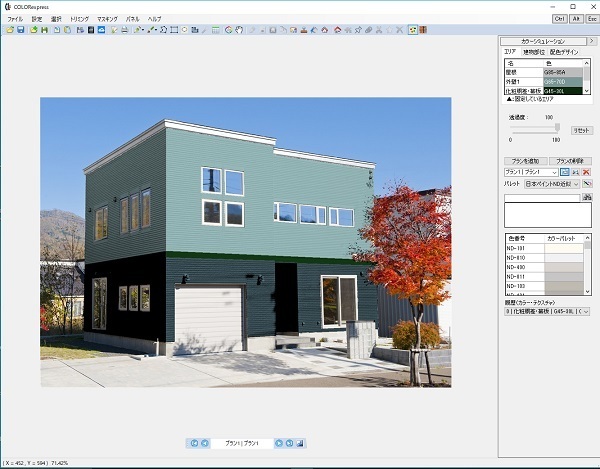The image size is (600, 469).
Task: Toggle the Alt key button
Action: click(574, 18)
